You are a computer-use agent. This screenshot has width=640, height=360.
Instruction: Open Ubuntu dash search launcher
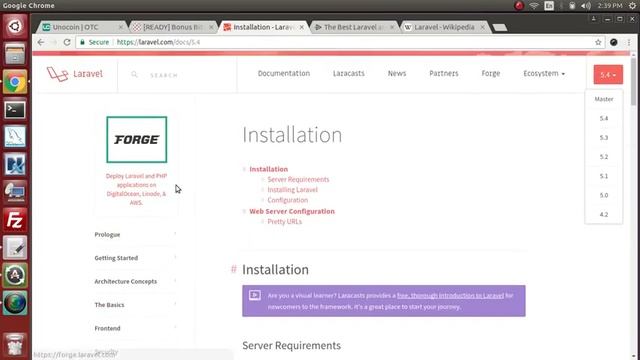coord(15,27)
